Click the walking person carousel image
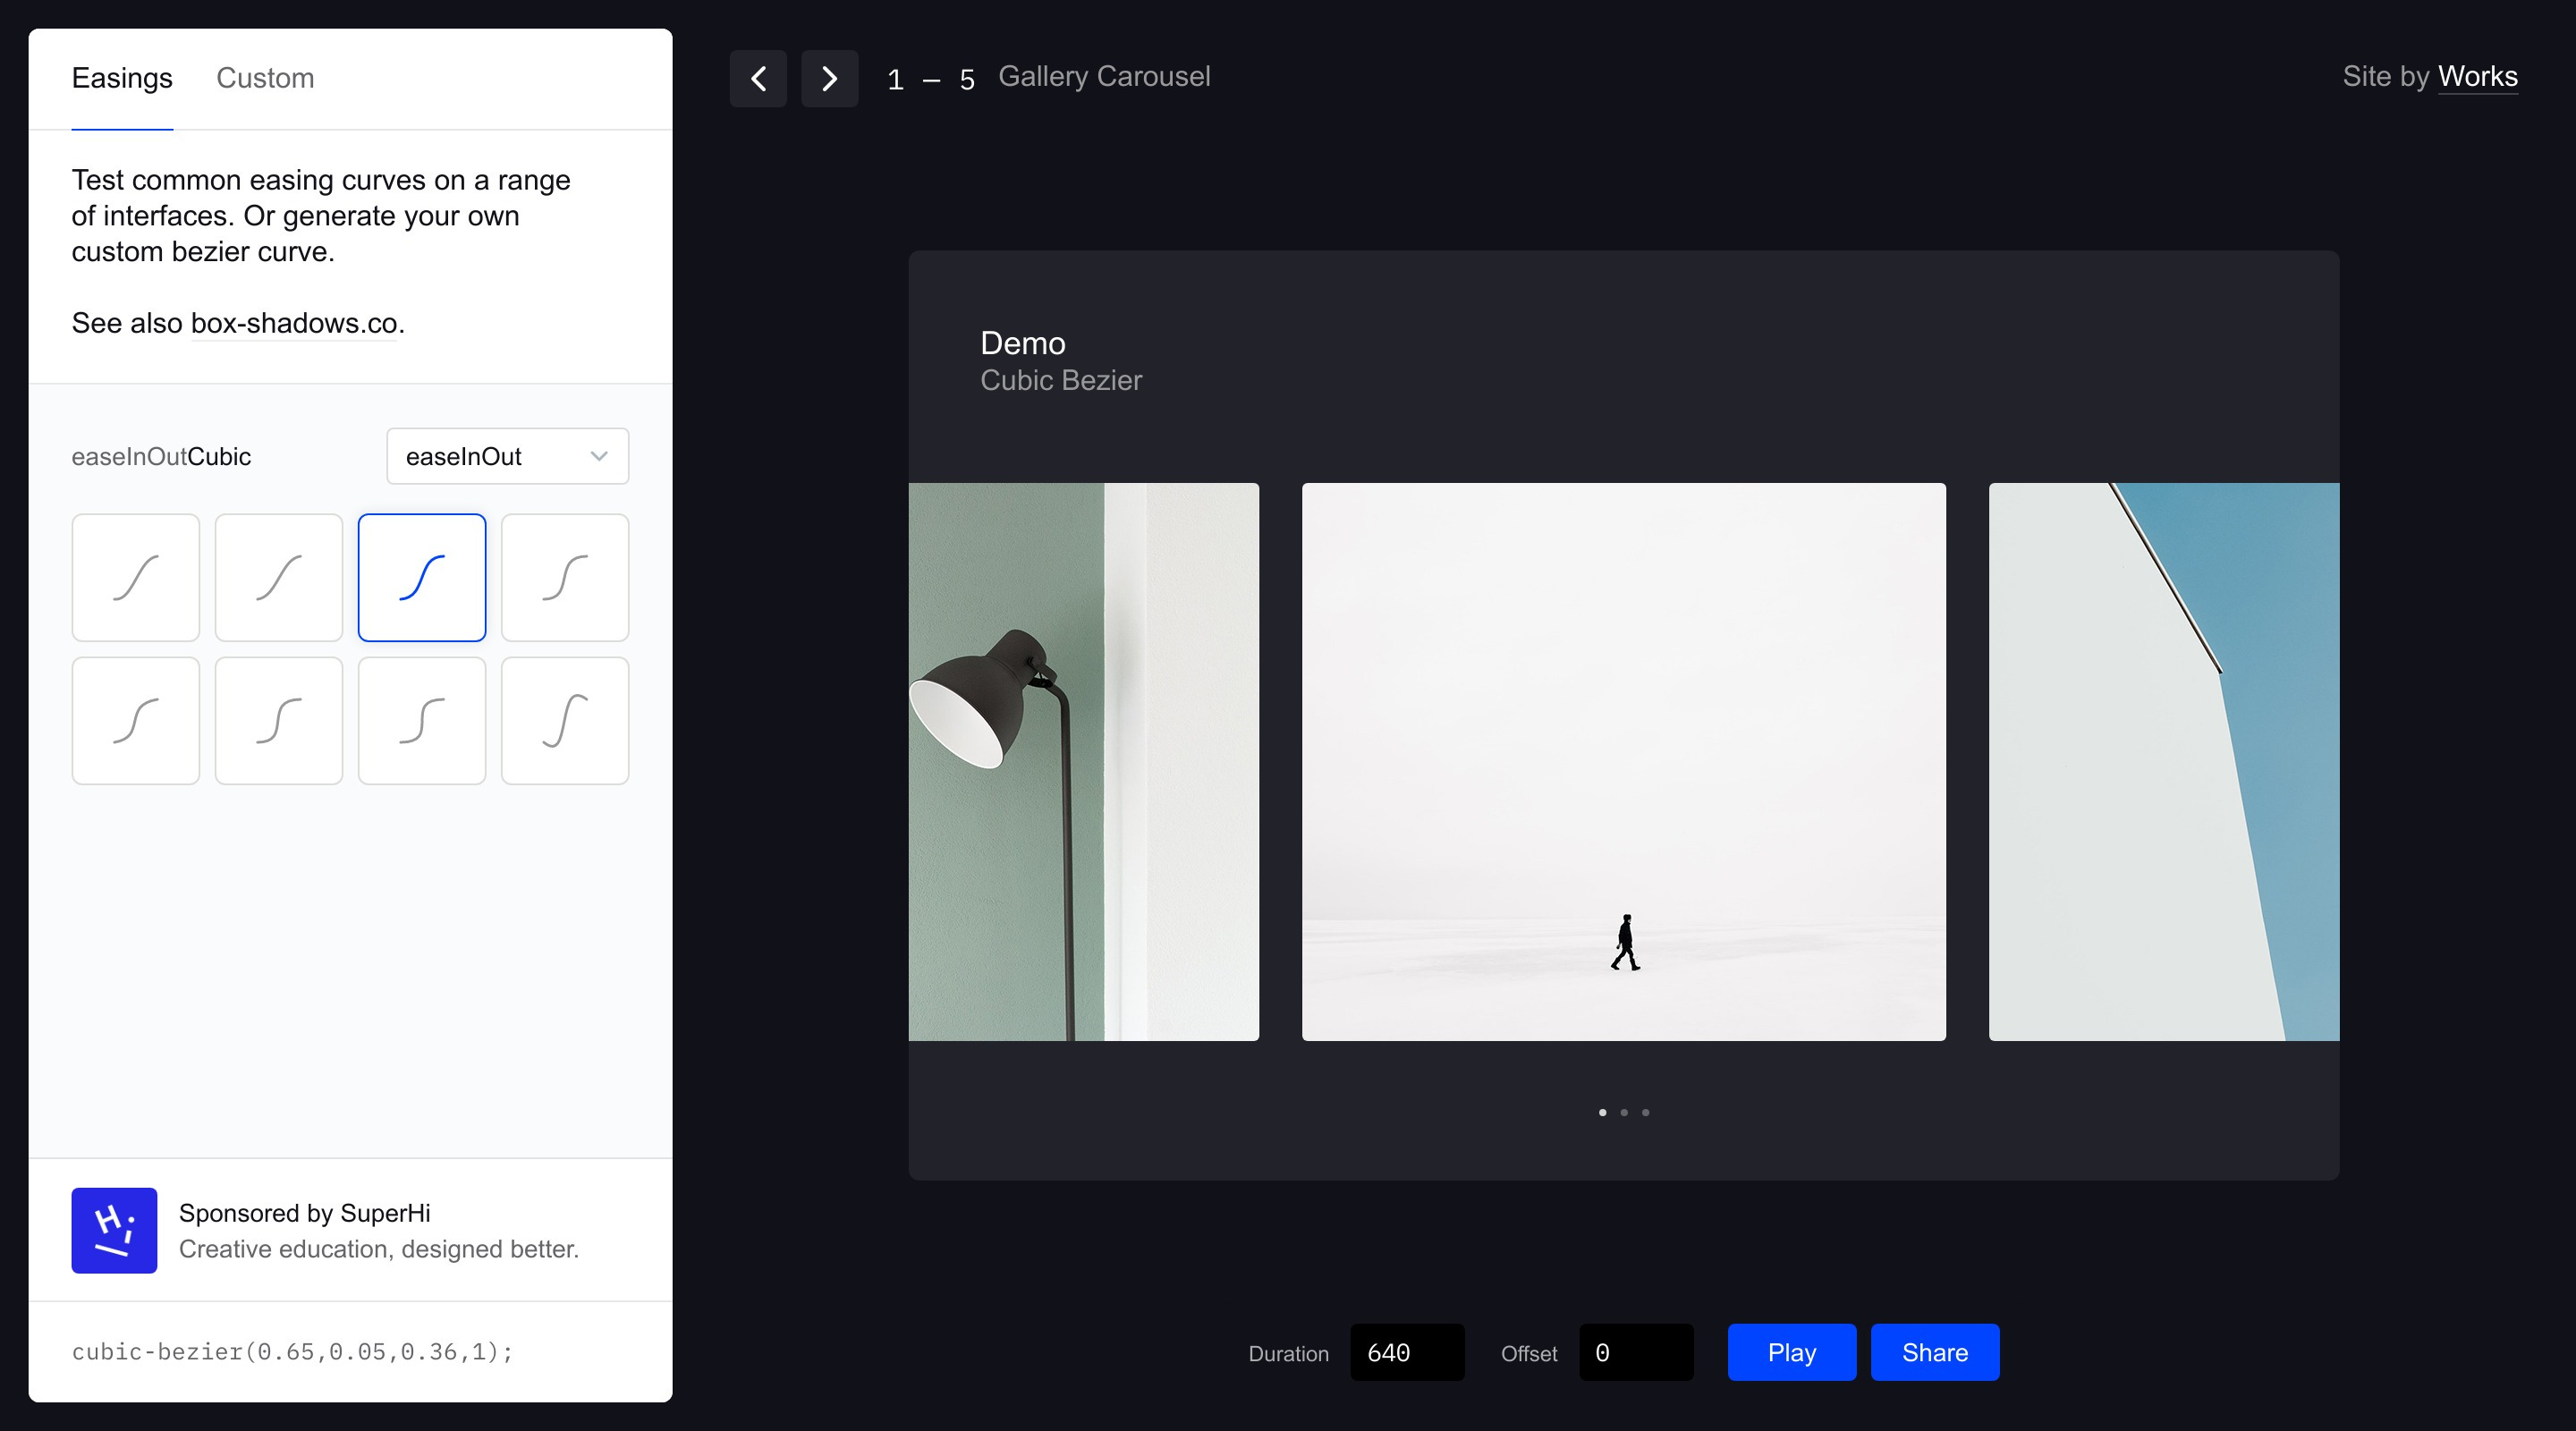2576x1431 pixels. click(x=1623, y=761)
